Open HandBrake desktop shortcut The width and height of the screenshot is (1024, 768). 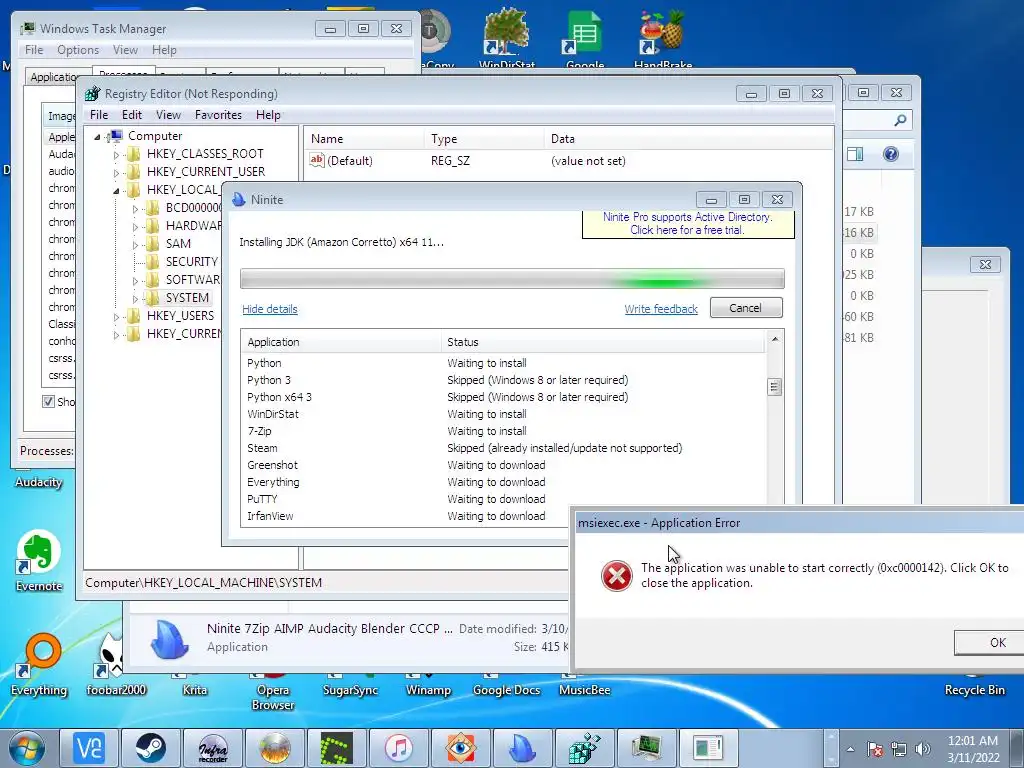click(662, 38)
